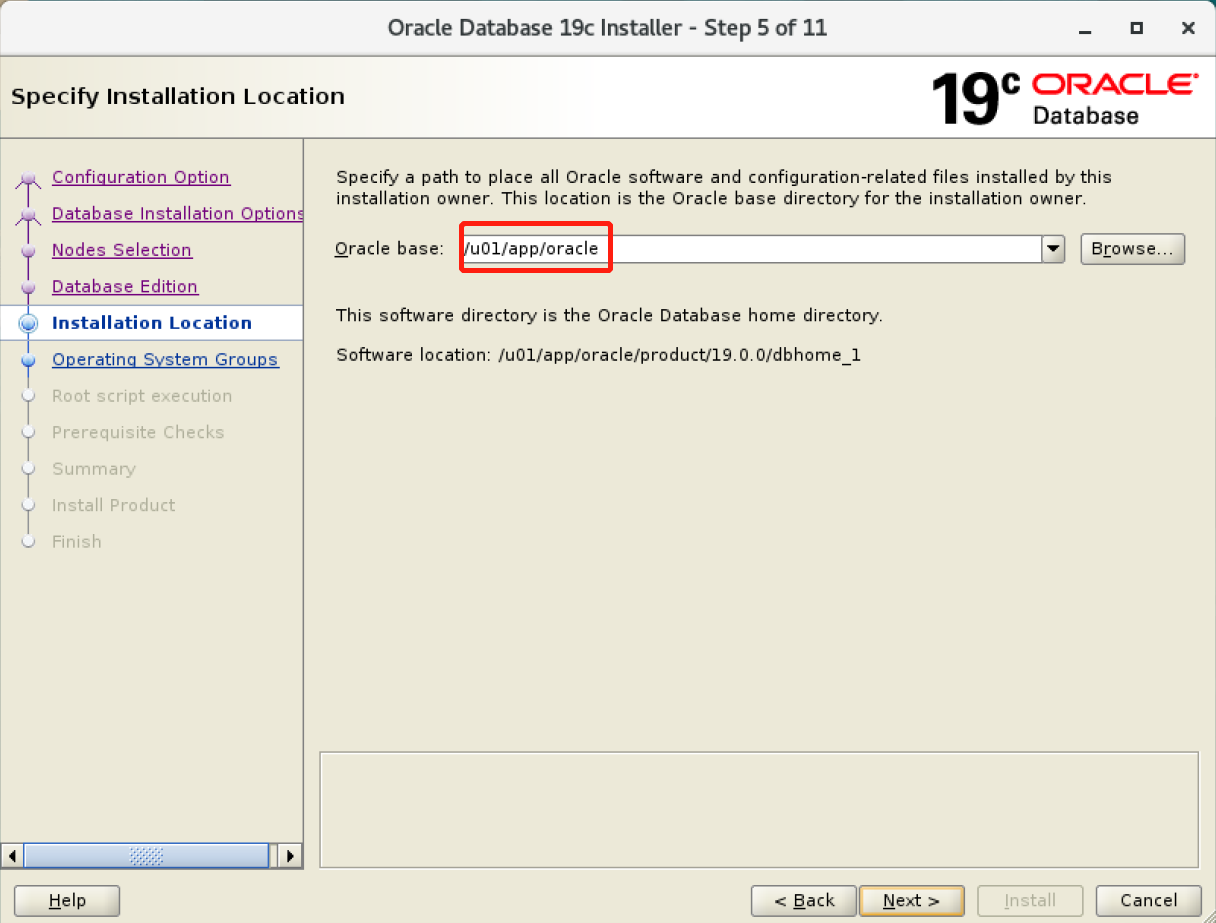Click the sidebar horizontal scrollbar thumb
This screenshot has height=923, width=1216.
pyautogui.click(x=146, y=856)
